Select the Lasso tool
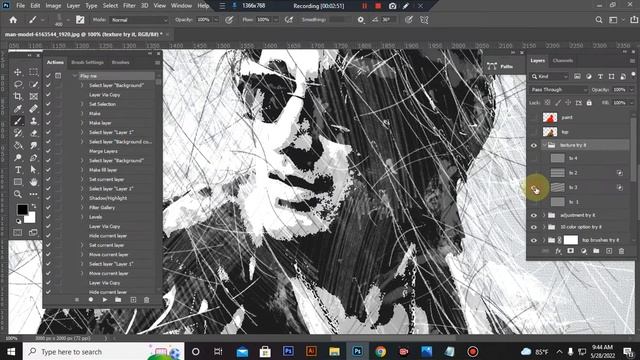640x360 pixels. [x=18, y=84]
